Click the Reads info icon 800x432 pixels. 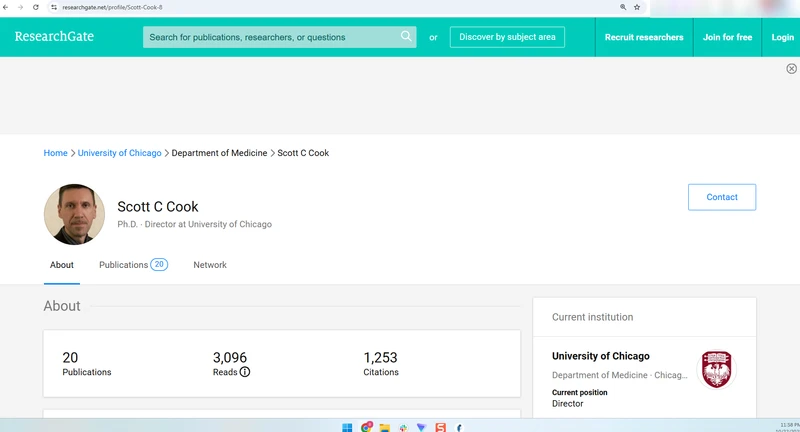pos(245,372)
